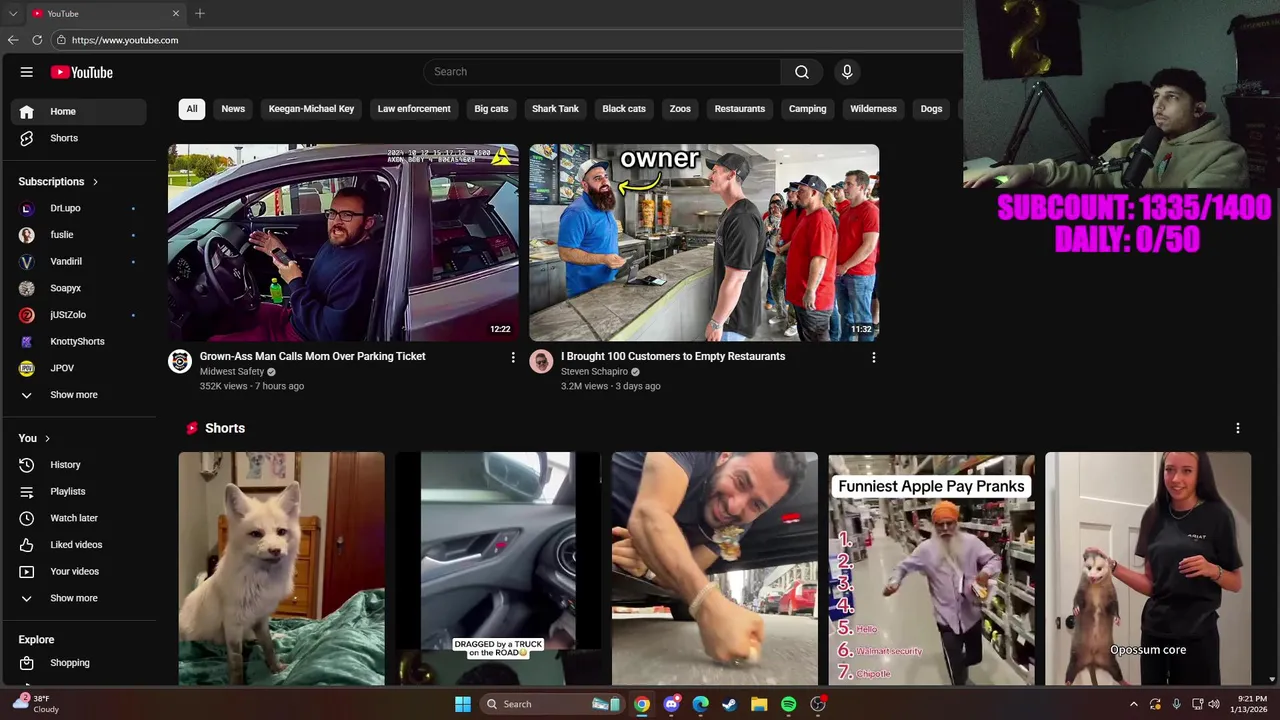1280x720 pixels.
Task: Open KnottyShorts subscription channel
Action: (79, 341)
